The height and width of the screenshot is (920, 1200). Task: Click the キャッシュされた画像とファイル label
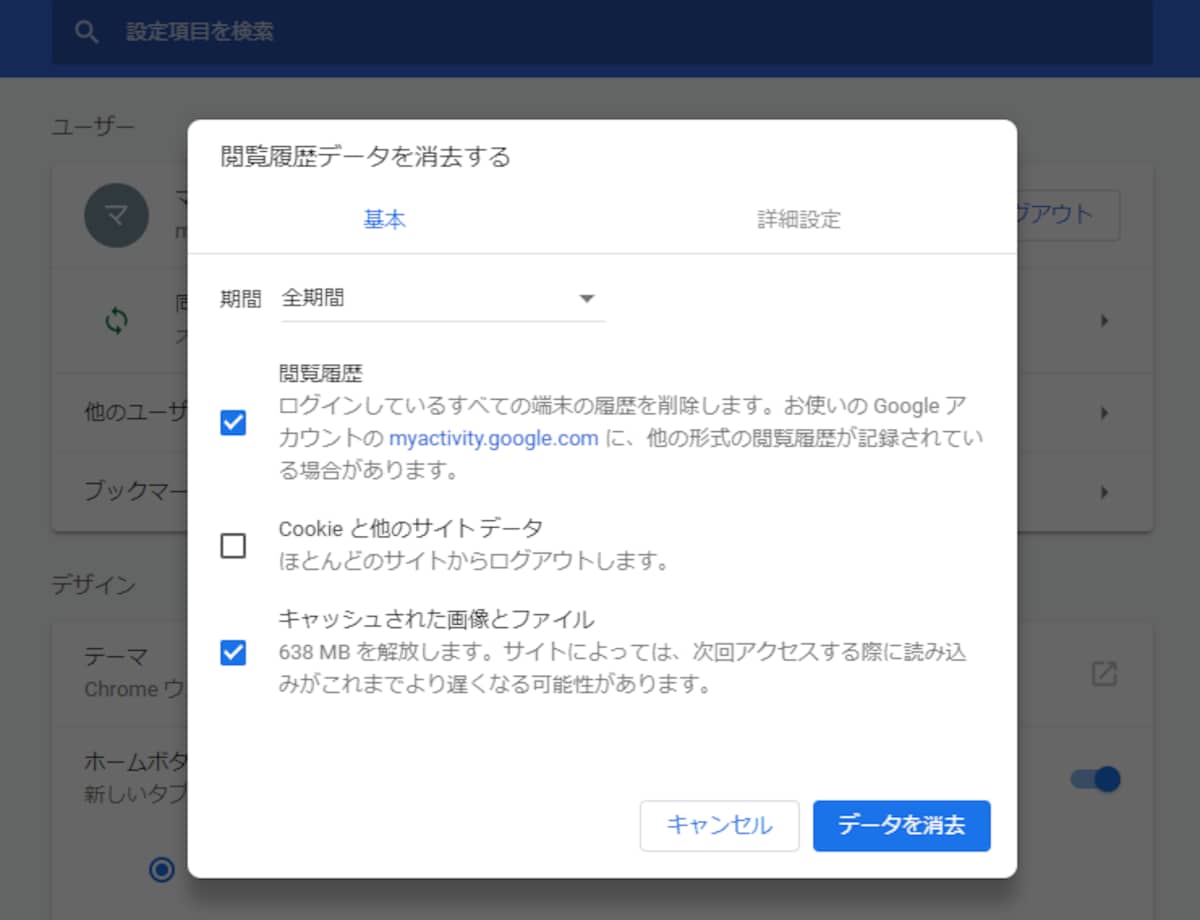click(436, 618)
